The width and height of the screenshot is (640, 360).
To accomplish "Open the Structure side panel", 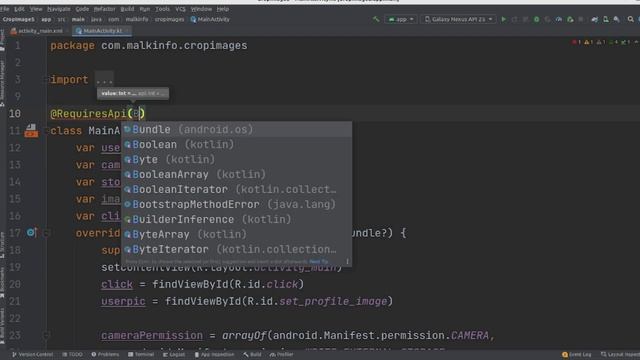I will tap(2, 245).
